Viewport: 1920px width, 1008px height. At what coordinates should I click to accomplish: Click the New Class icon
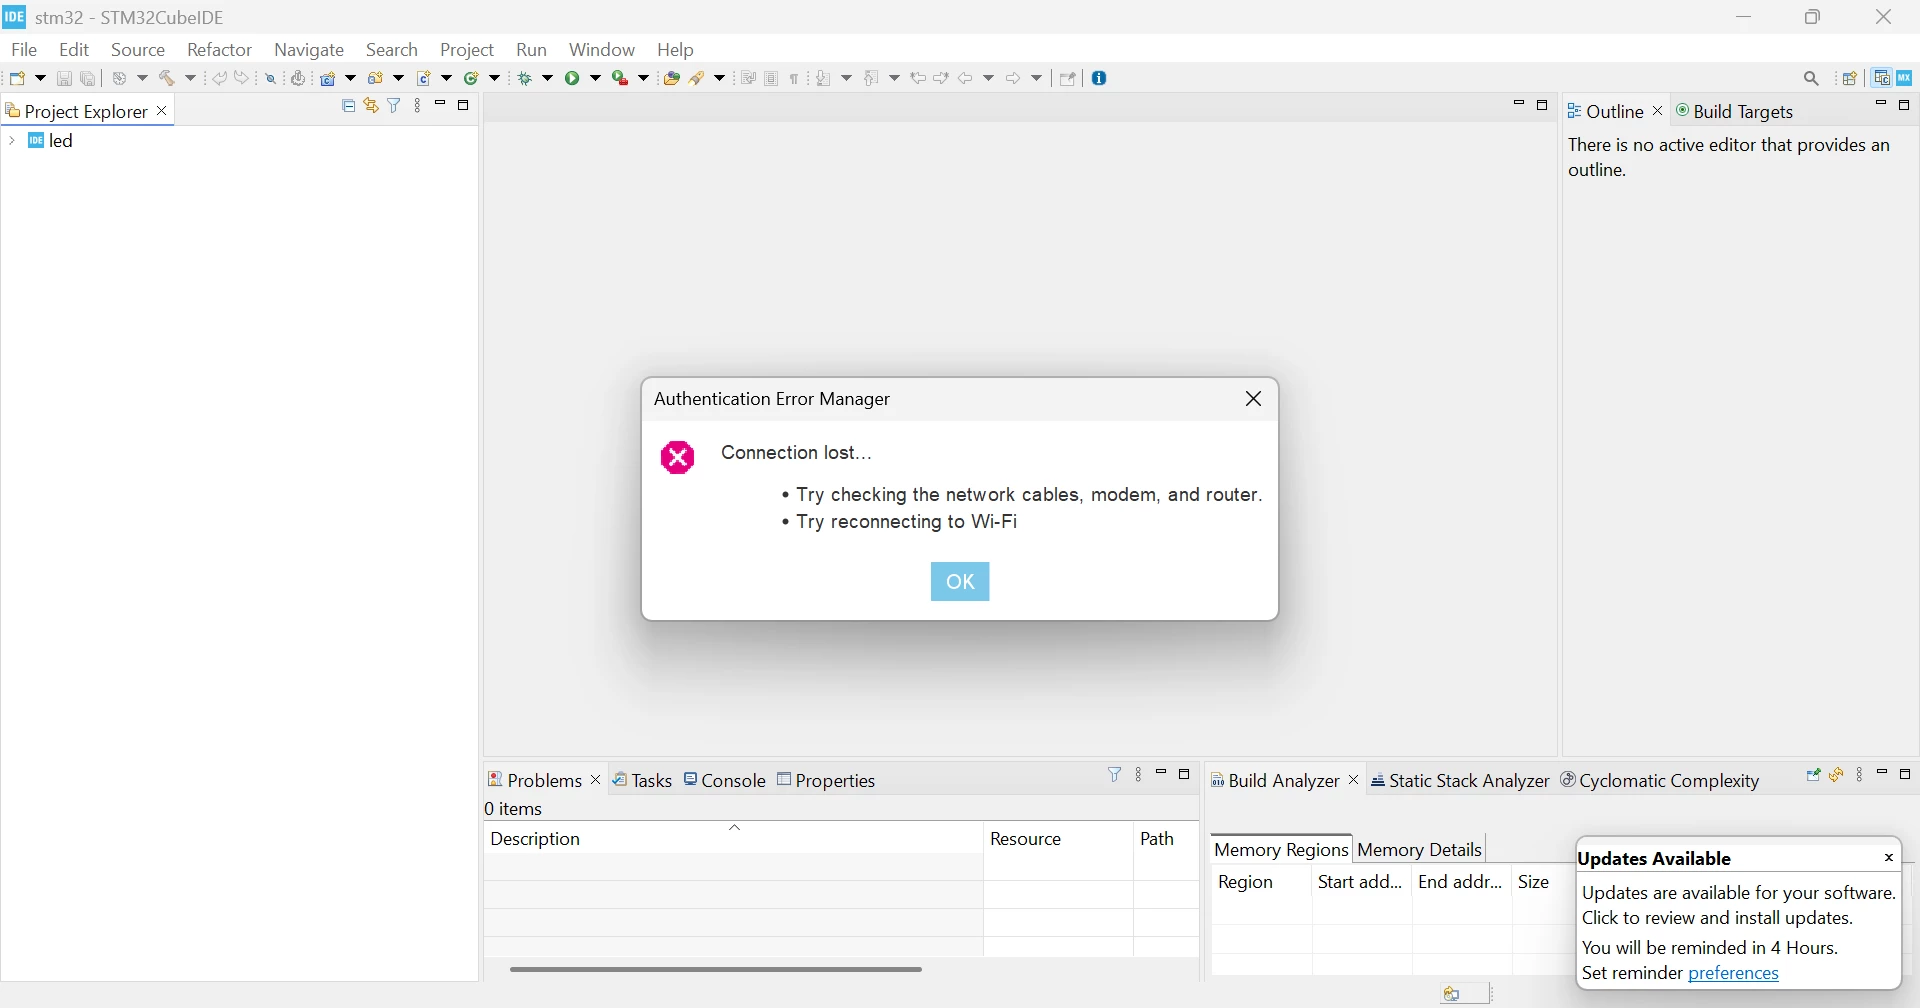(x=472, y=78)
